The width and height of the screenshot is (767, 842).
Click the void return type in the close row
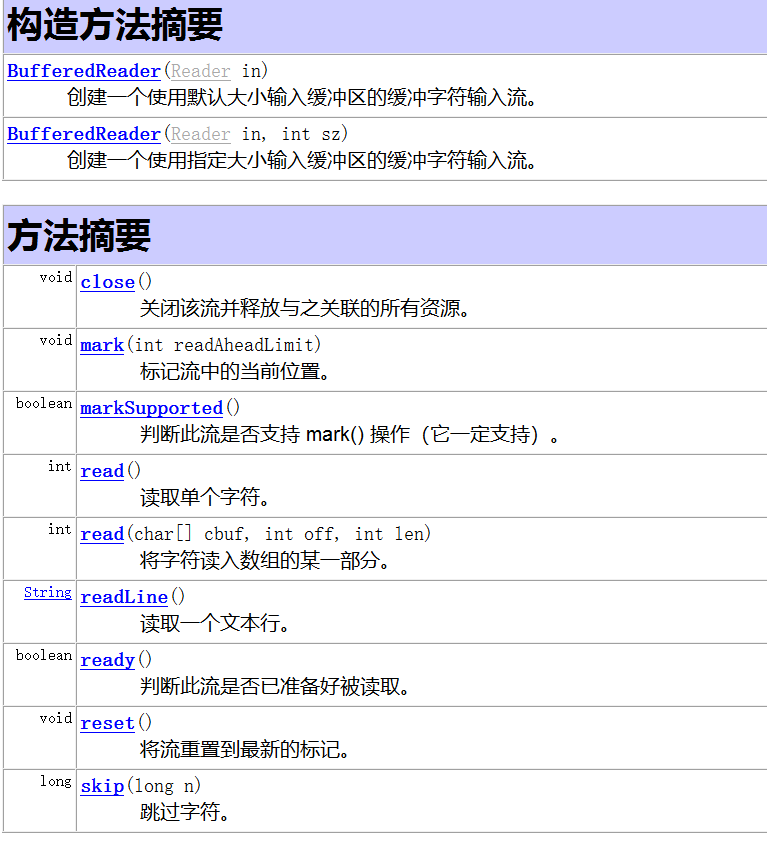tap(56, 277)
